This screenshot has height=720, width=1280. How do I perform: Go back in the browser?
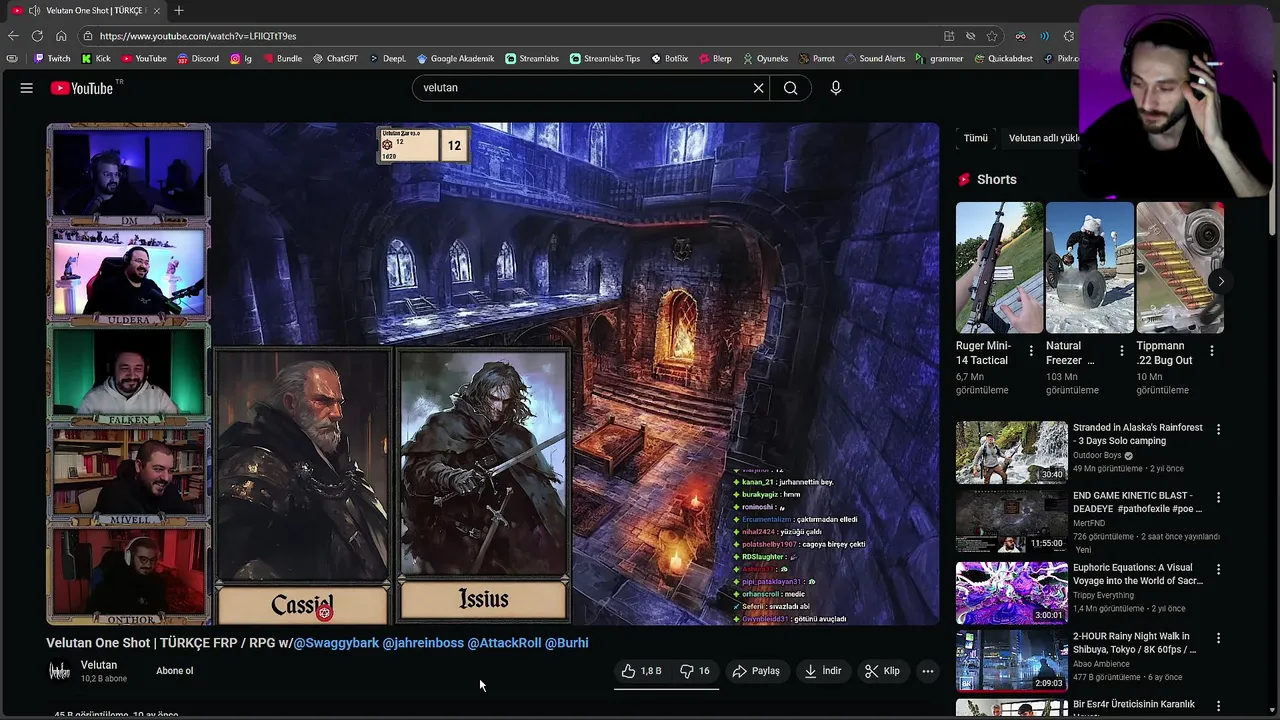click(x=13, y=36)
